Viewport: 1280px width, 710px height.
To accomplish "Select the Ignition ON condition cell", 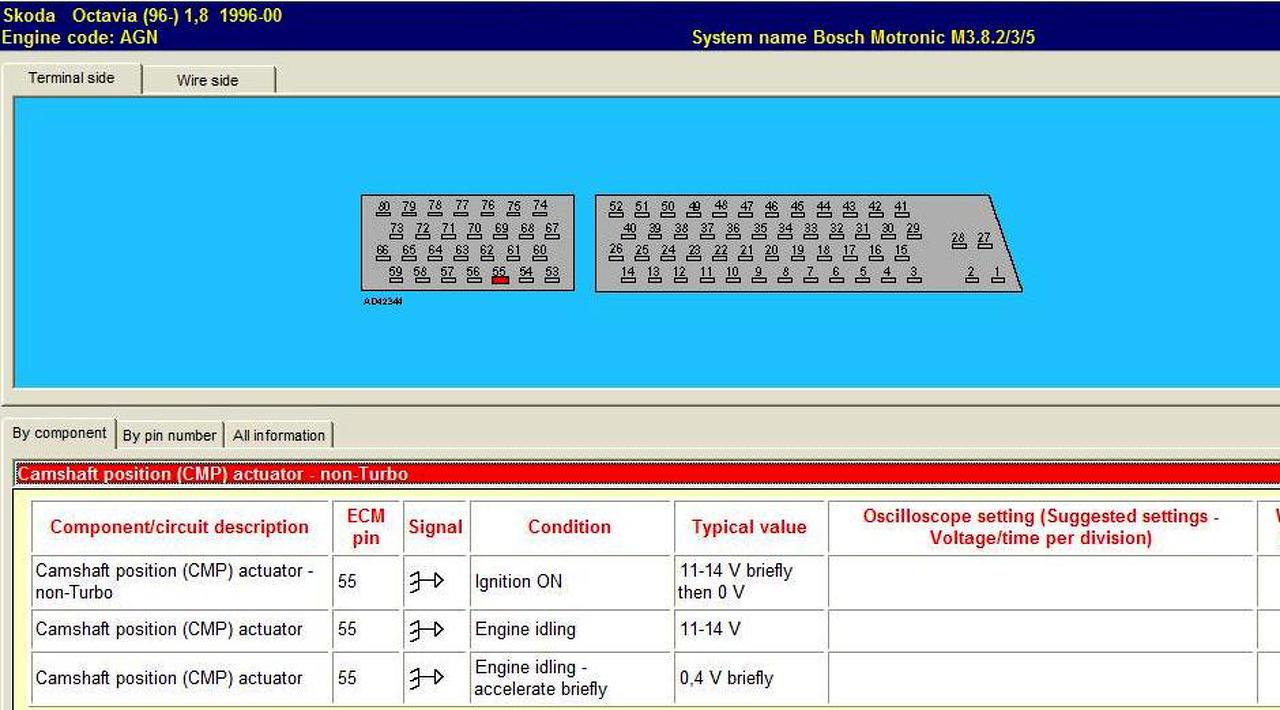I will coord(571,582).
